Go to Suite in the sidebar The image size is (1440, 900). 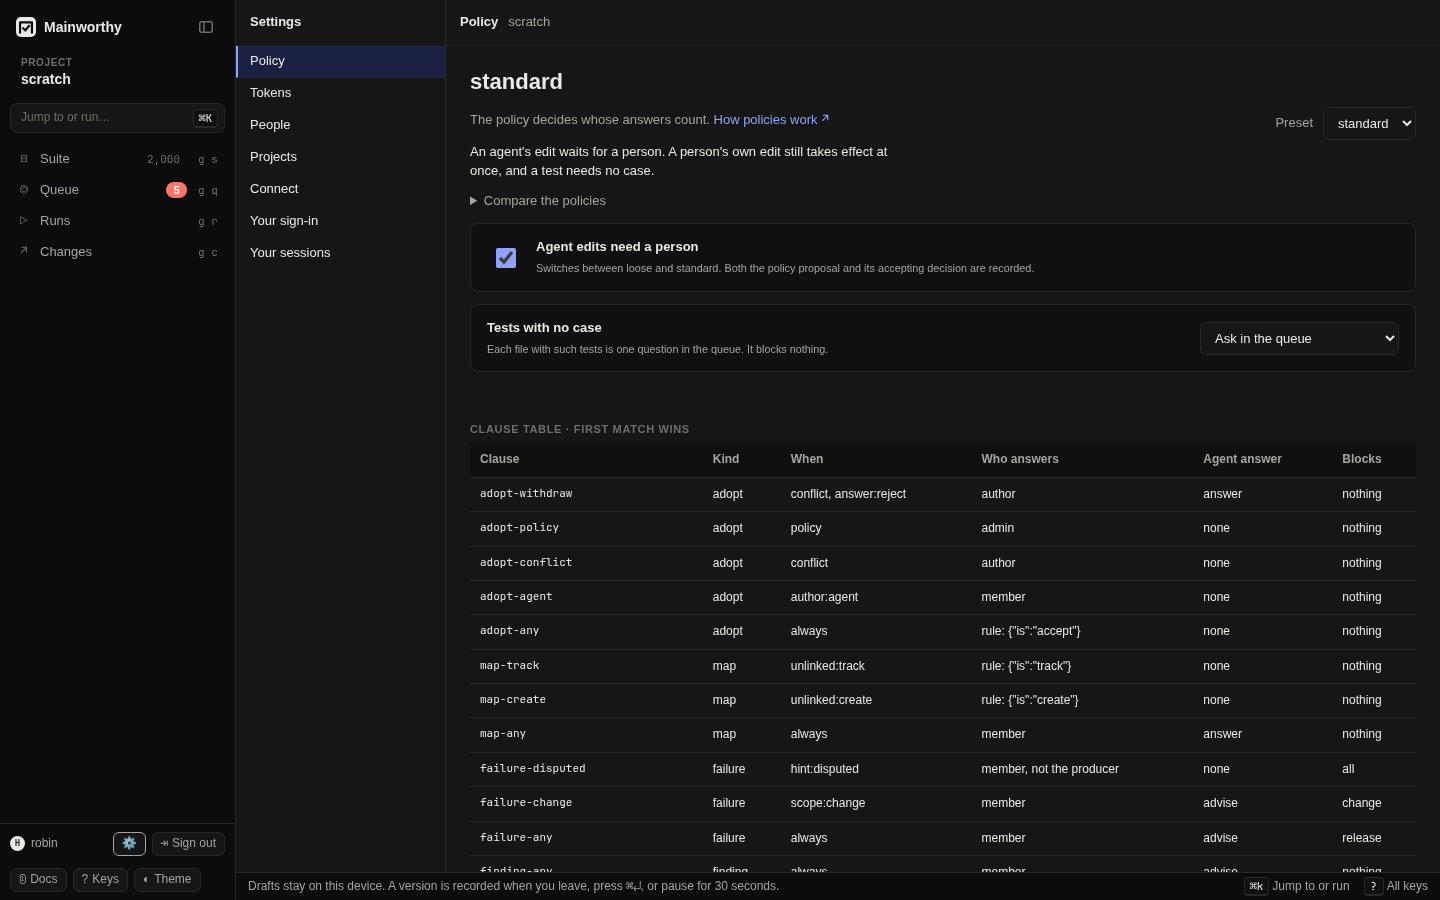coord(117,159)
